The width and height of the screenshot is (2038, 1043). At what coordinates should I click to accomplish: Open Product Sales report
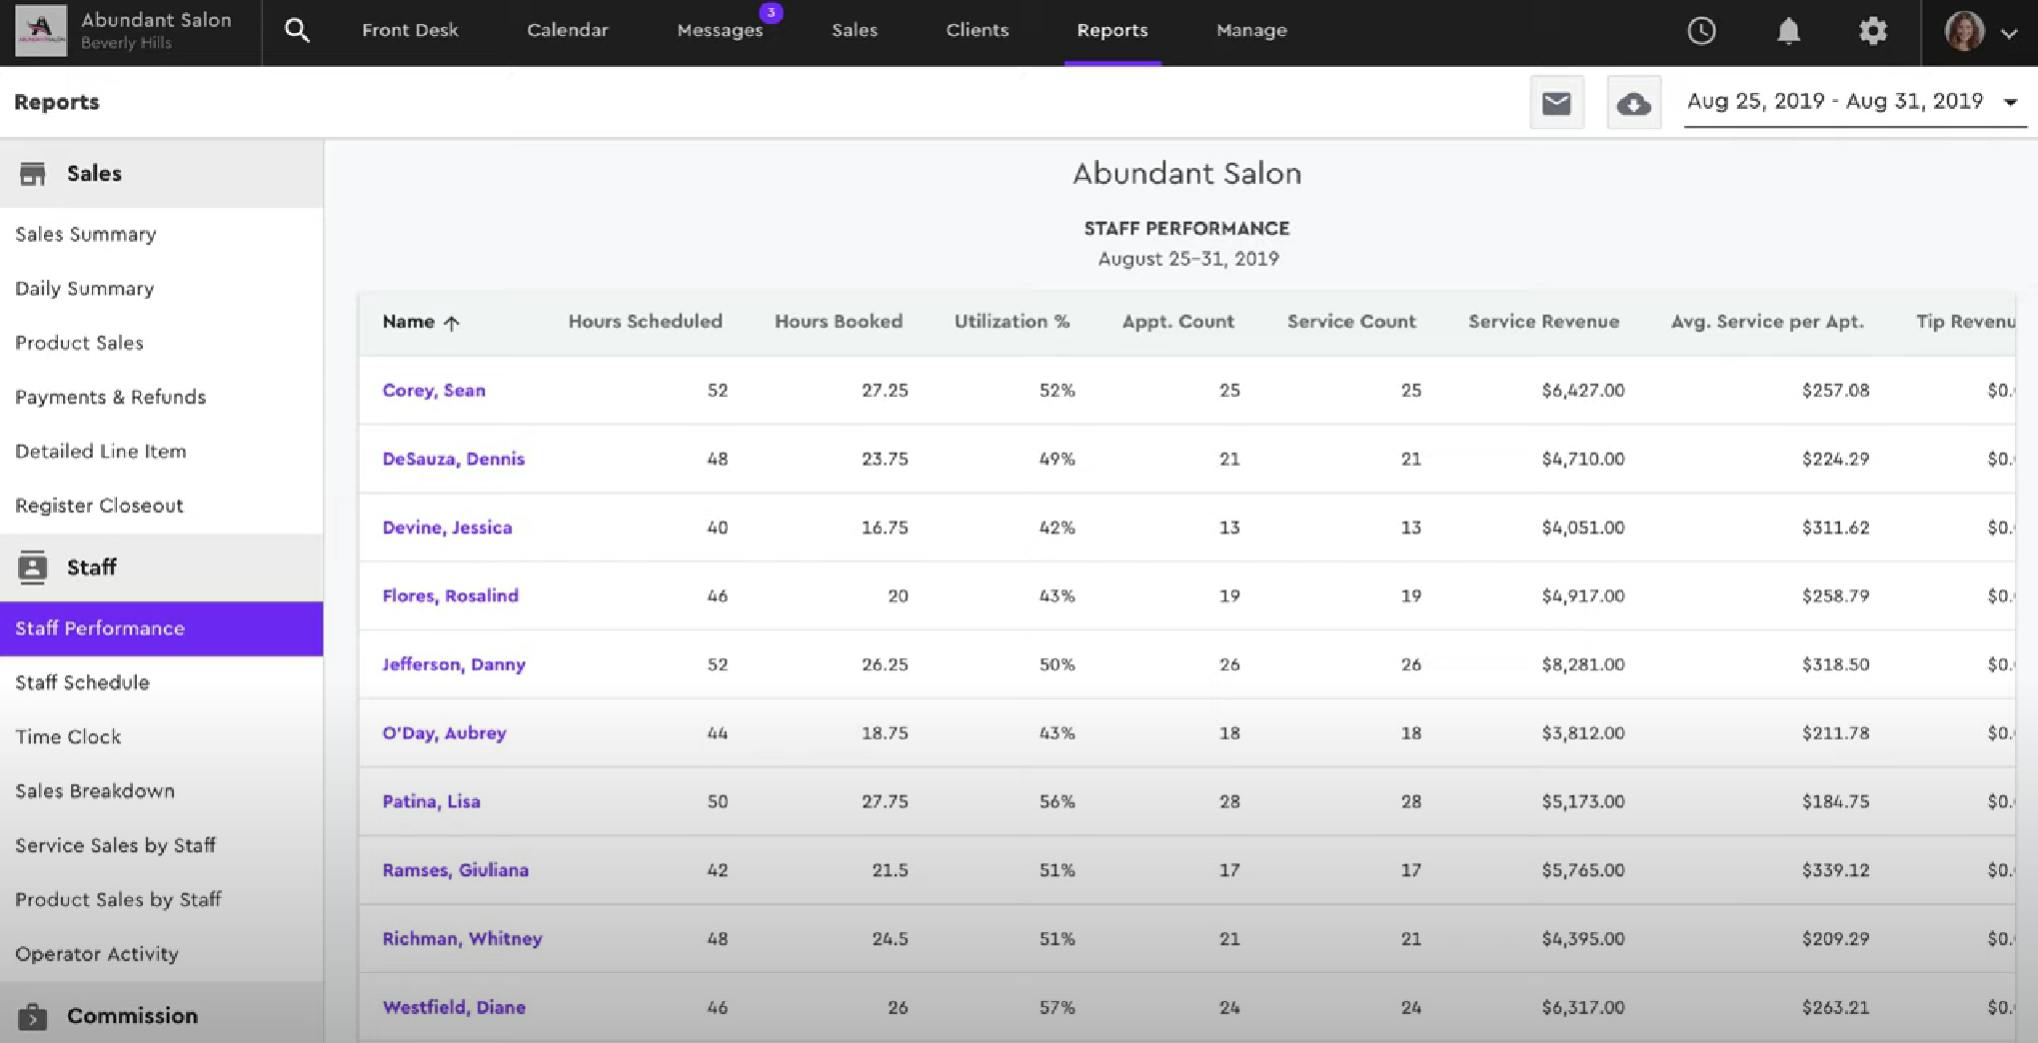pyautogui.click(x=79, y=343)
